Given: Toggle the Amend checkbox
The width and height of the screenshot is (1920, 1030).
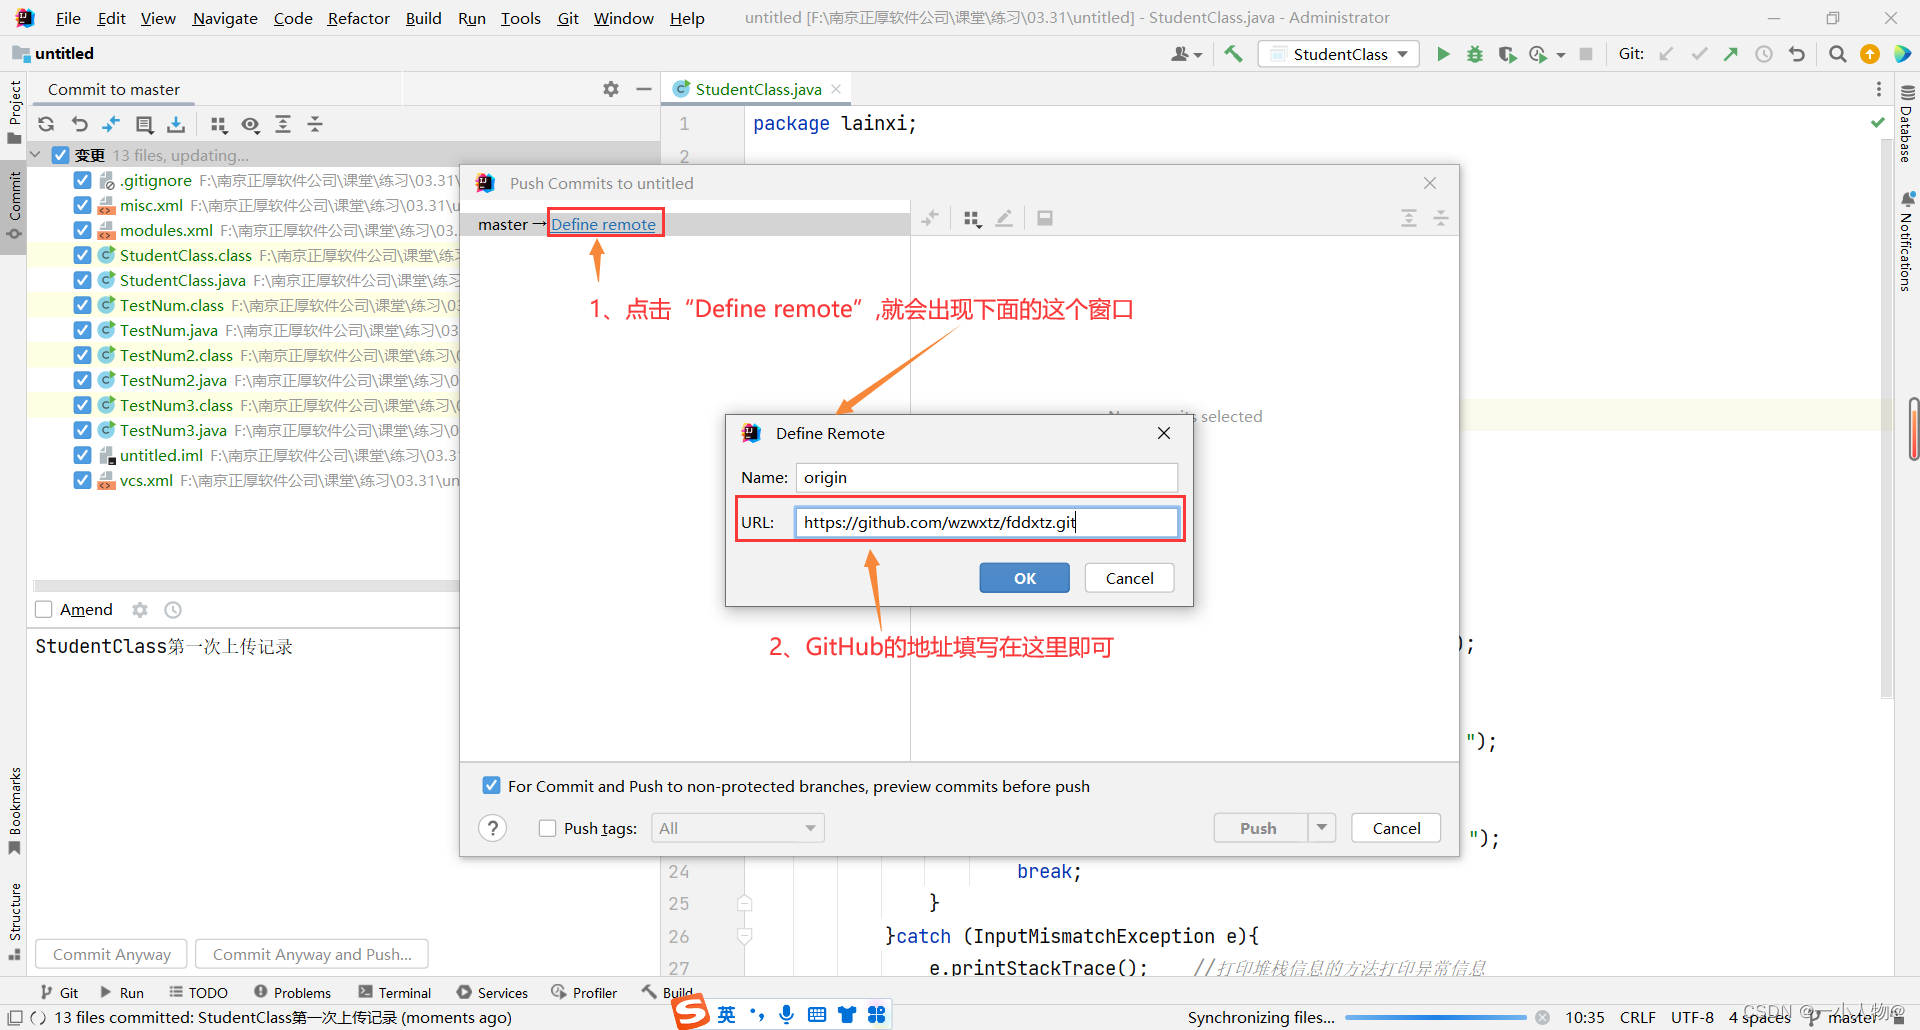Looking at the screenshot, I should (44, 610).
